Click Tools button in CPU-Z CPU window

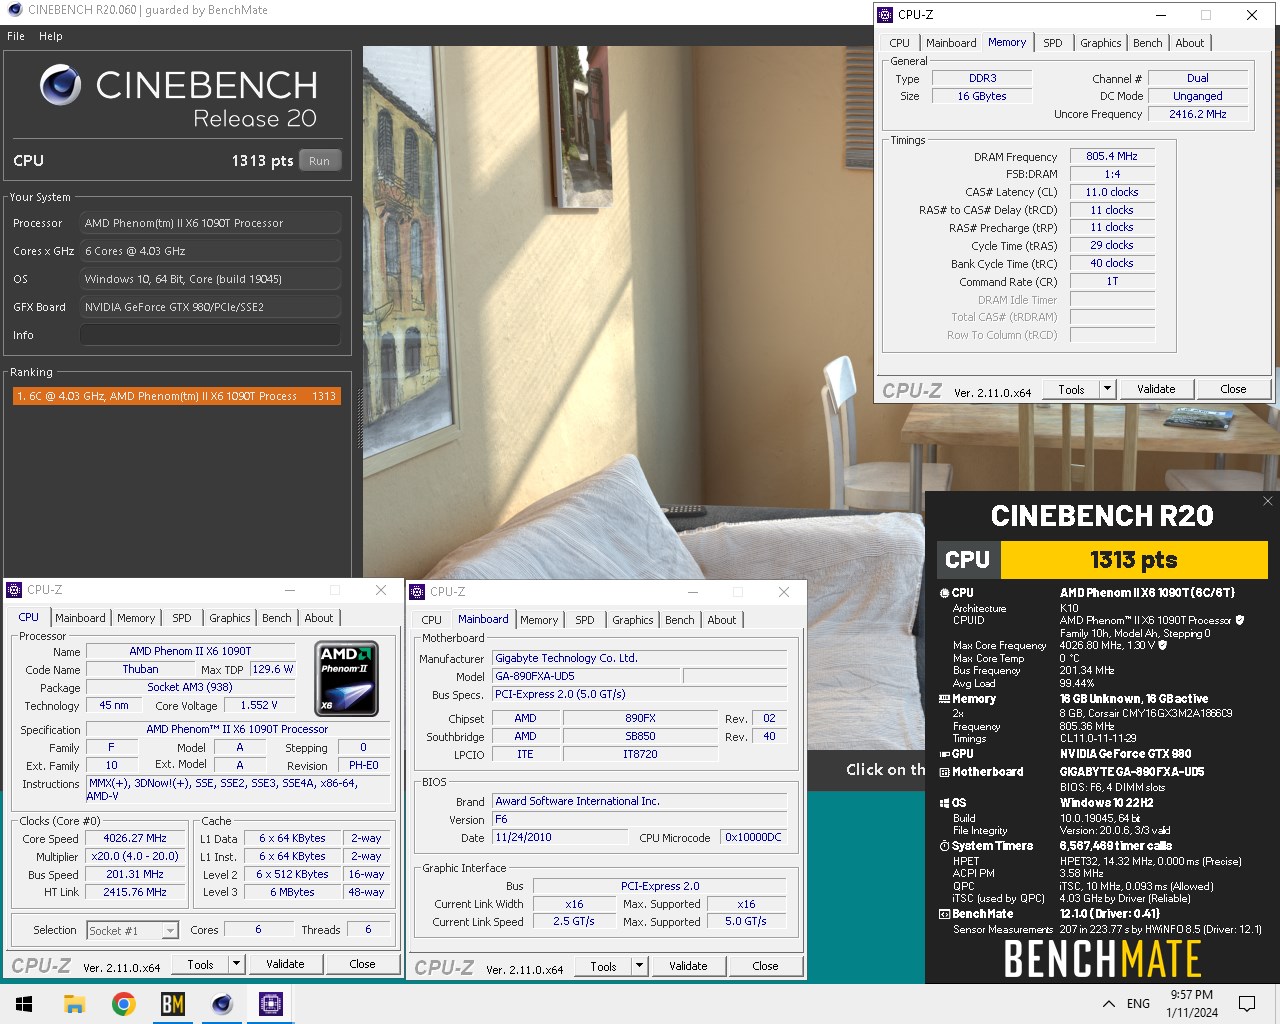[x=200, y=964]
